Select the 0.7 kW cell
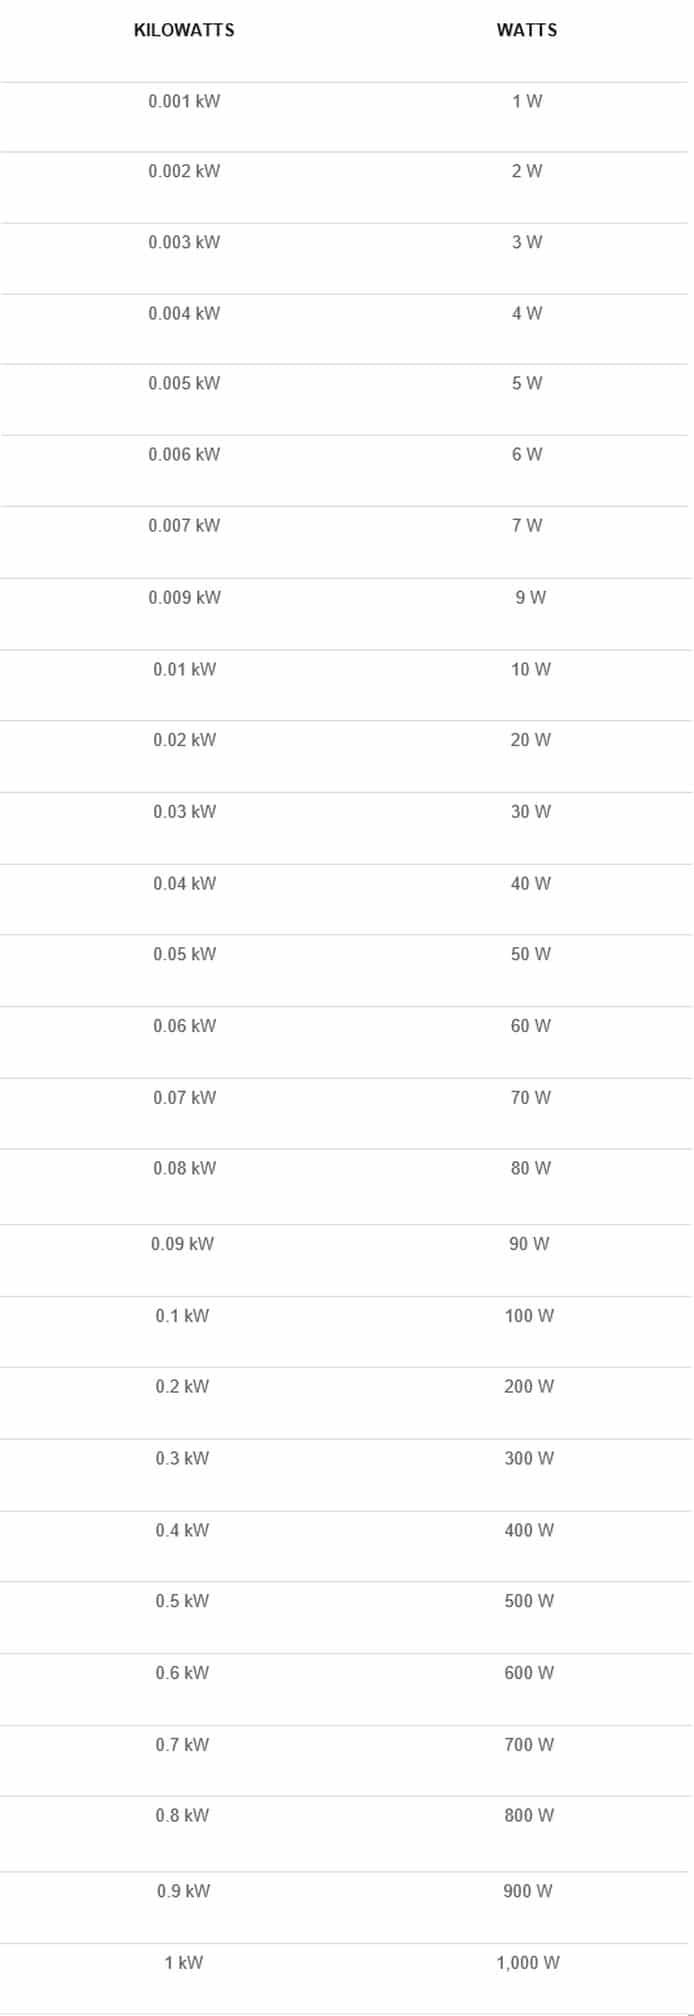 182,1745
